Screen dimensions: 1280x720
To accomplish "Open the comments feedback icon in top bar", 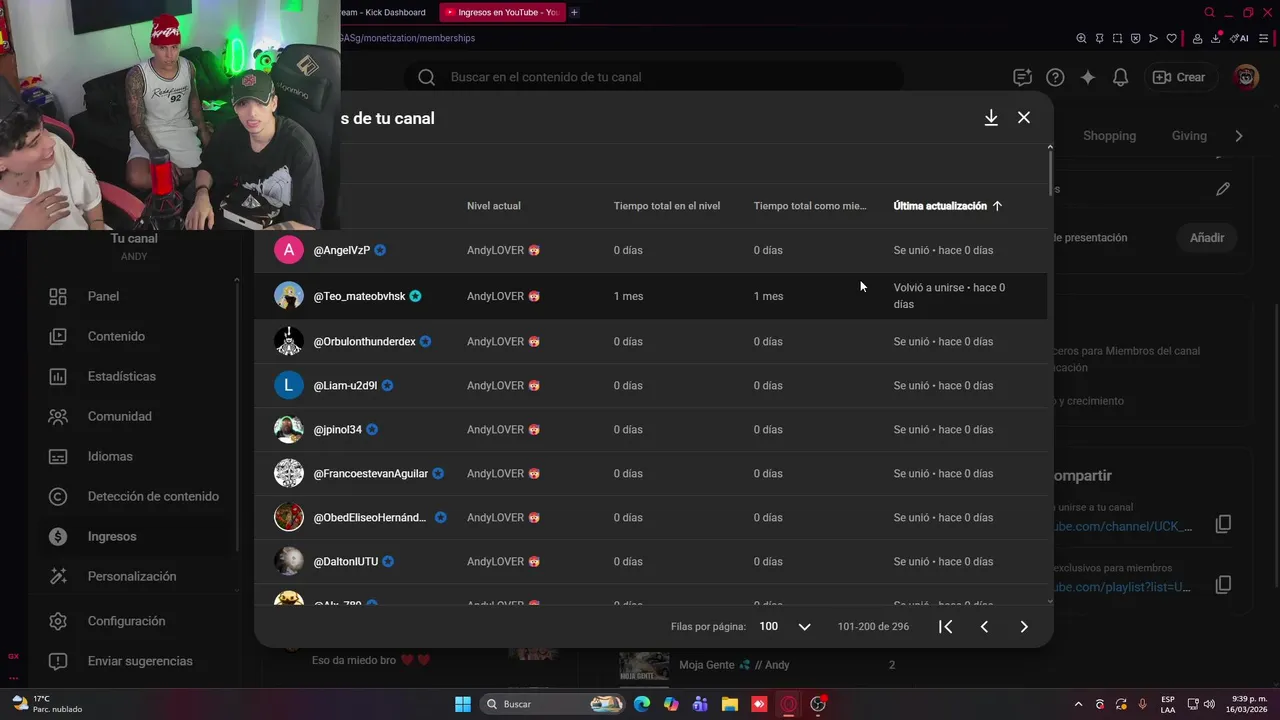I will click(1022, 77).
